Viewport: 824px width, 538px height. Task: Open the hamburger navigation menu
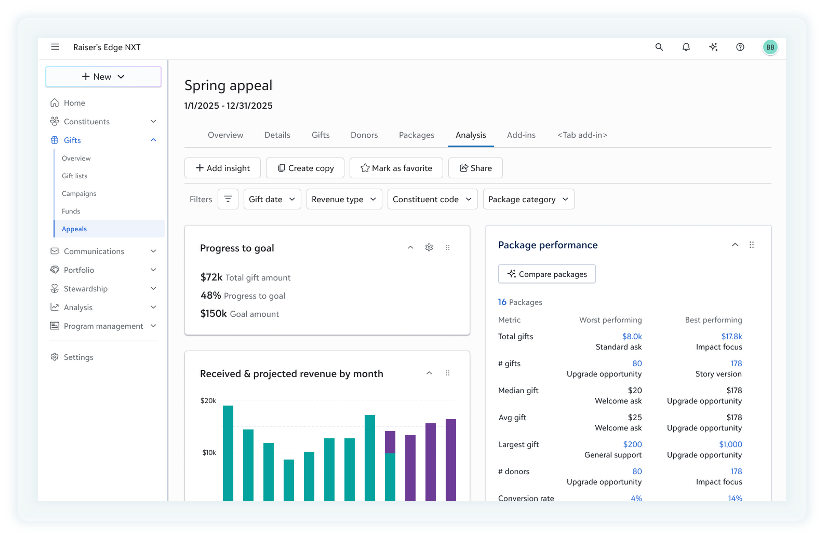tap(55, 47)
